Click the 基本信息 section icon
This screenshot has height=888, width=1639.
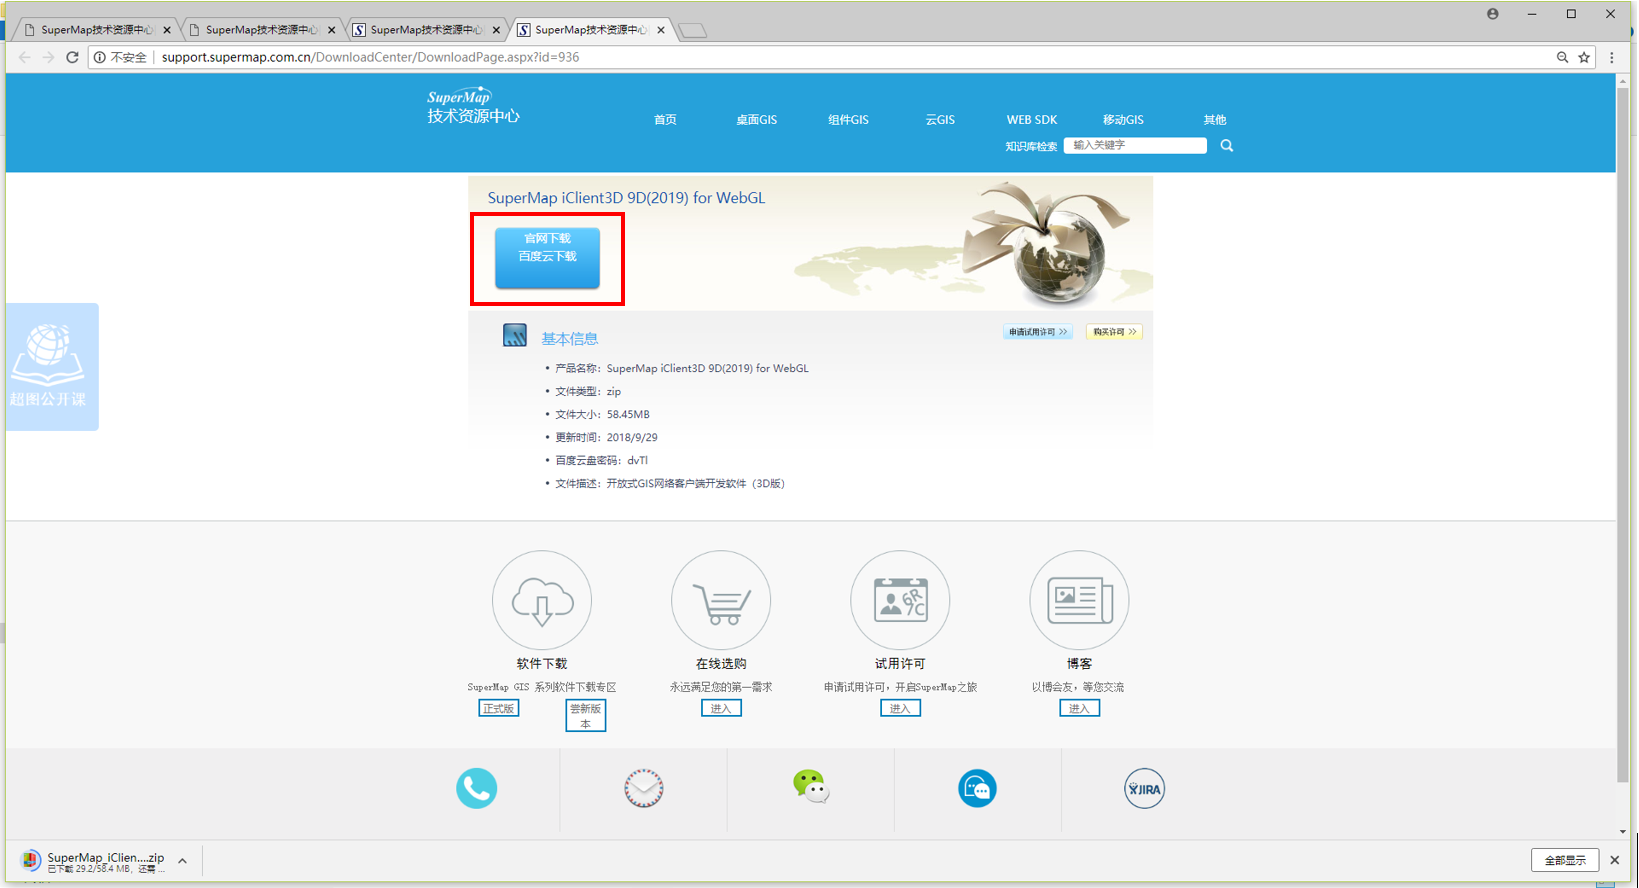(x=515, y=336)
